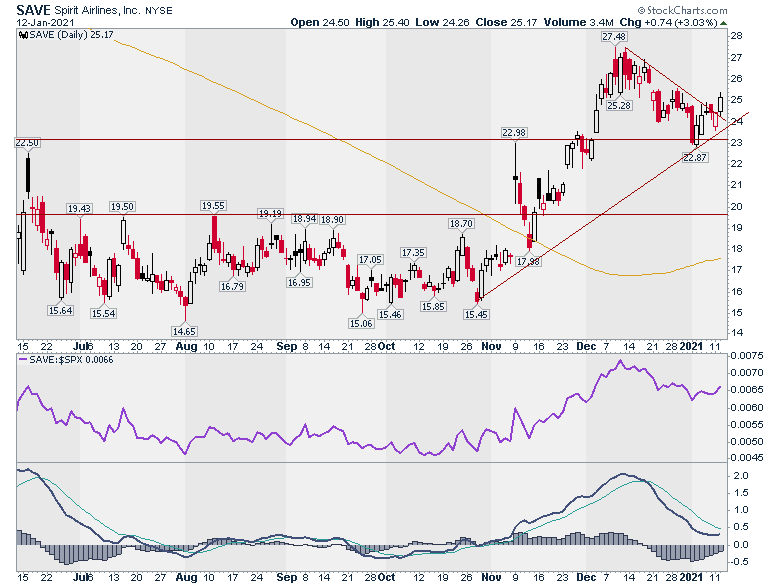This screenshot has height=586, width=780.
Task: Click the 0.0075 tick on ratio axis
Action: (x=746, y=356)
